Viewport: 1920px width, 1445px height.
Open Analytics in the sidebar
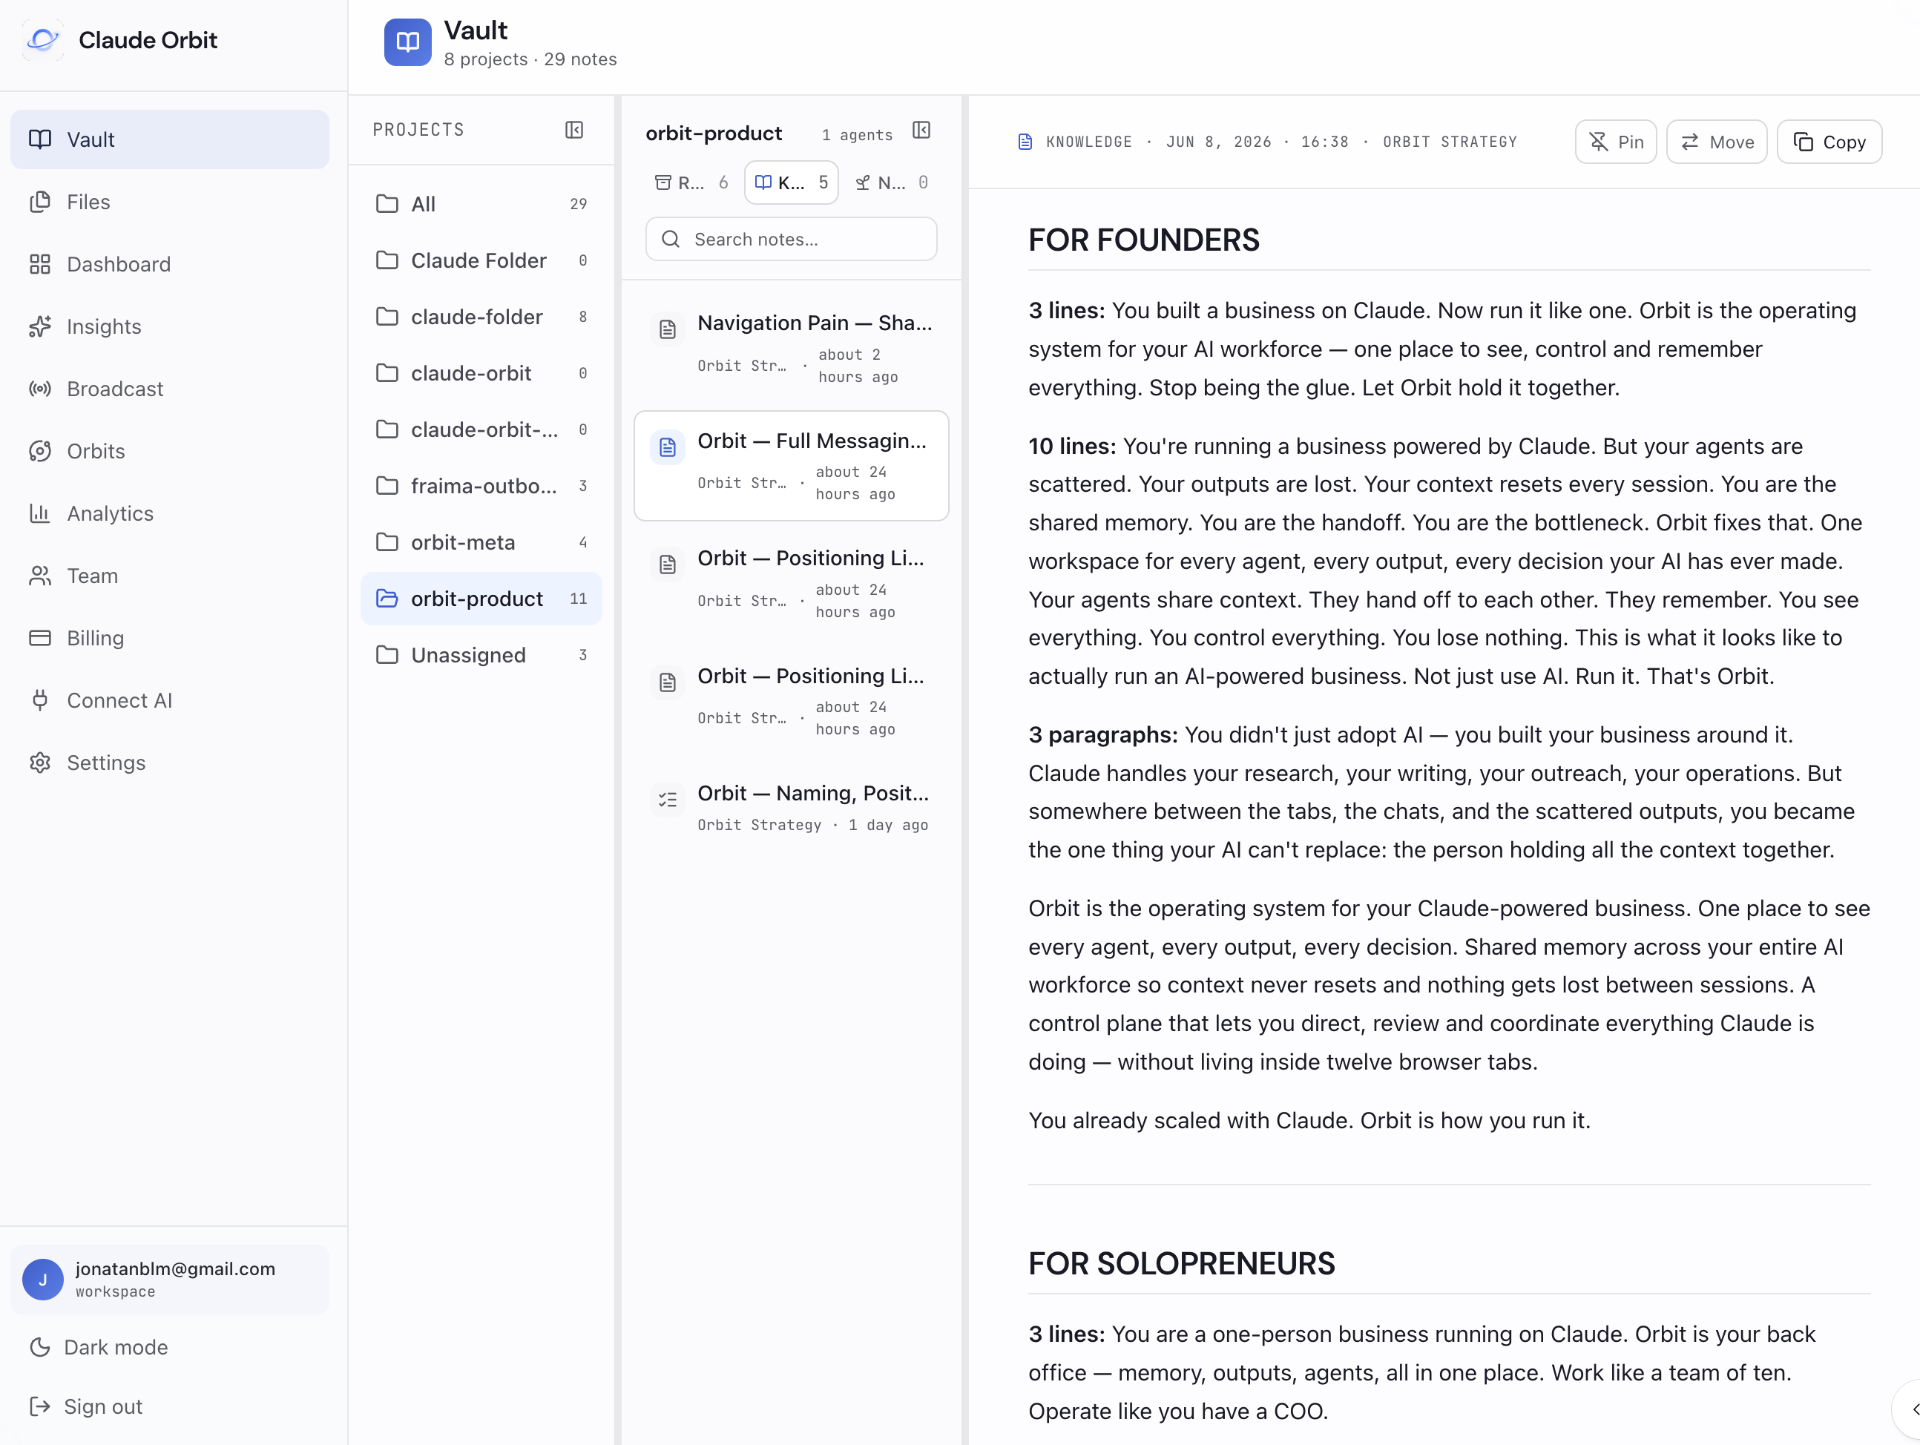pos(169,513)
